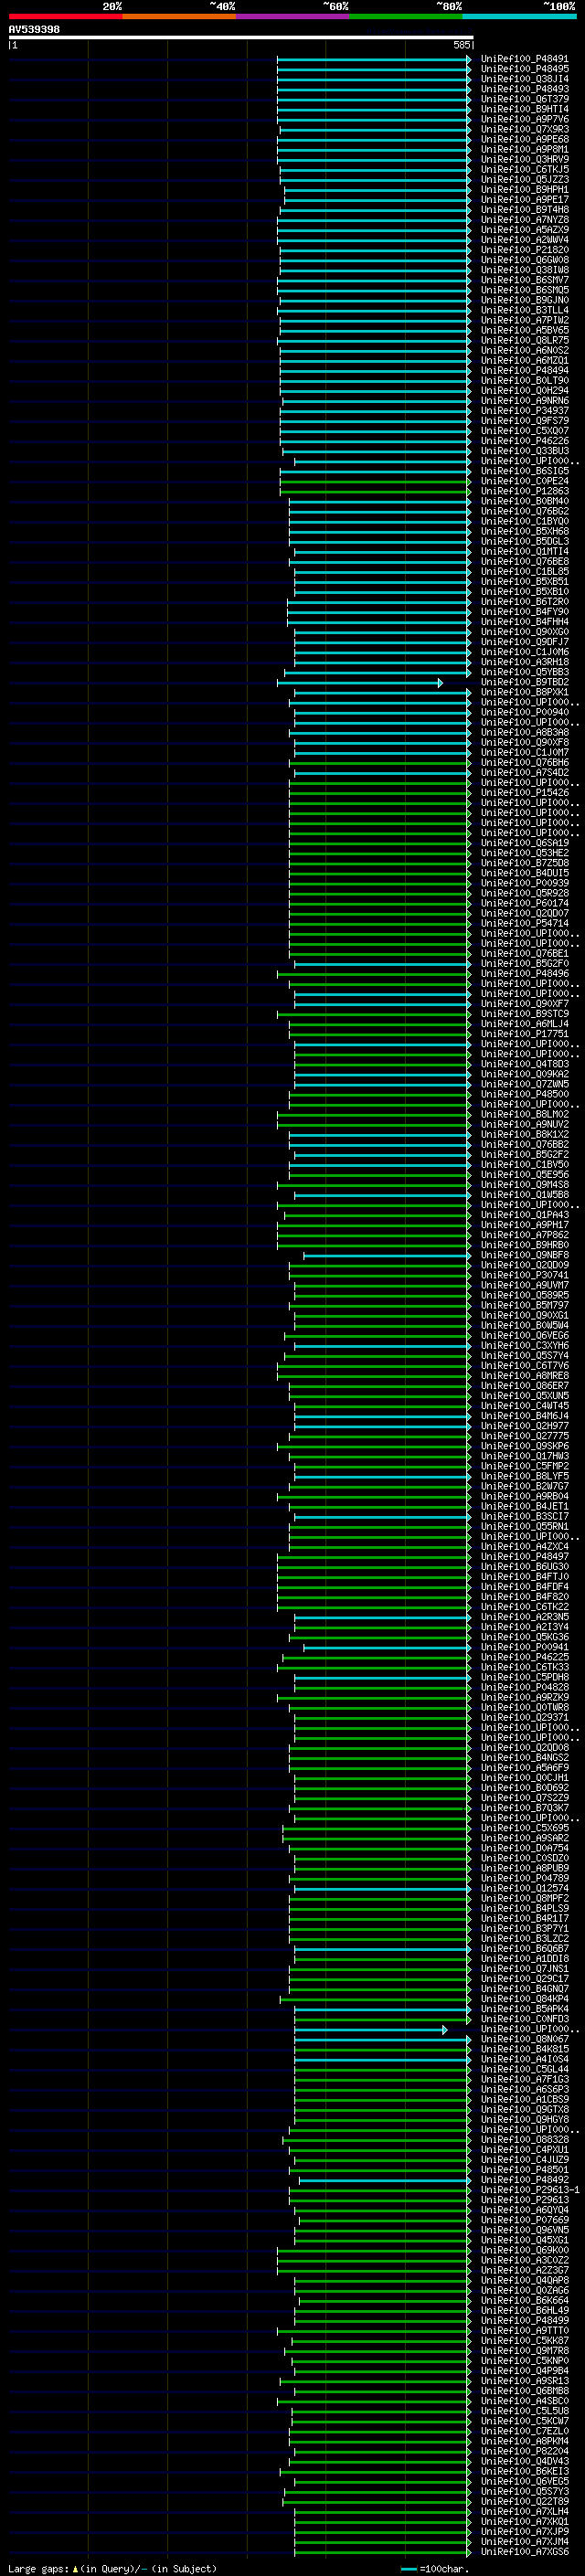Select hit label UniRef100_C3XYH6

pos(525,1345)
